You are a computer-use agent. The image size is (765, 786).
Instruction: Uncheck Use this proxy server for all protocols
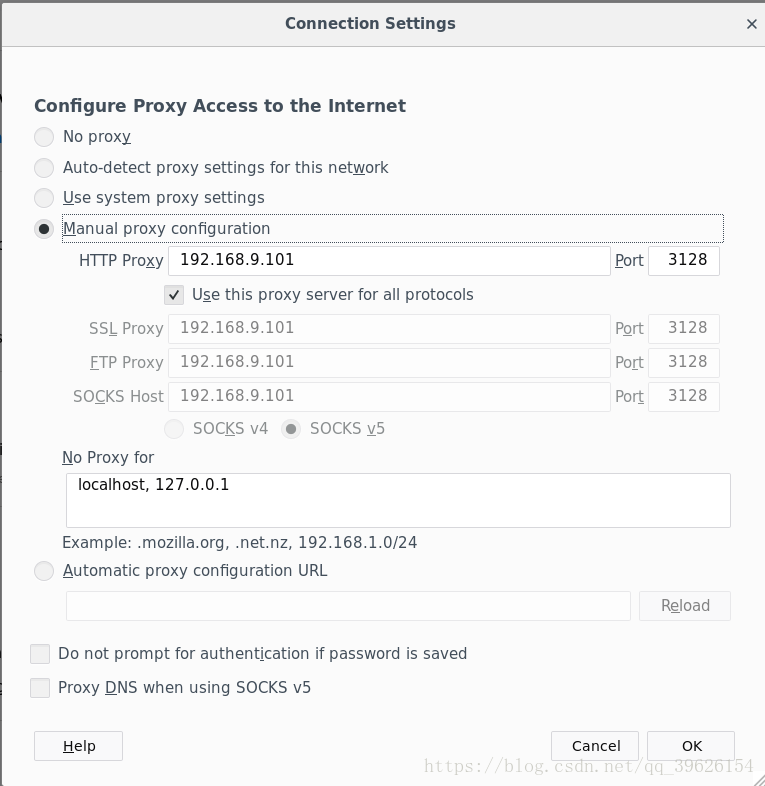(174, 295)
